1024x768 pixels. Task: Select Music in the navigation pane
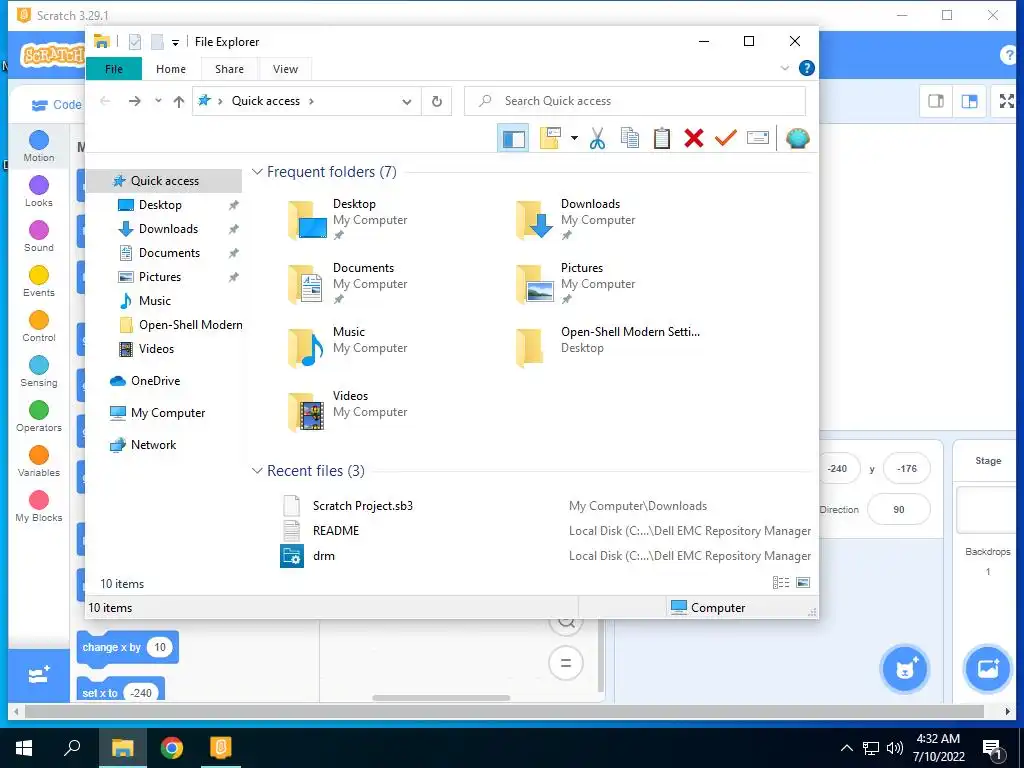click(x=155, y=301)
